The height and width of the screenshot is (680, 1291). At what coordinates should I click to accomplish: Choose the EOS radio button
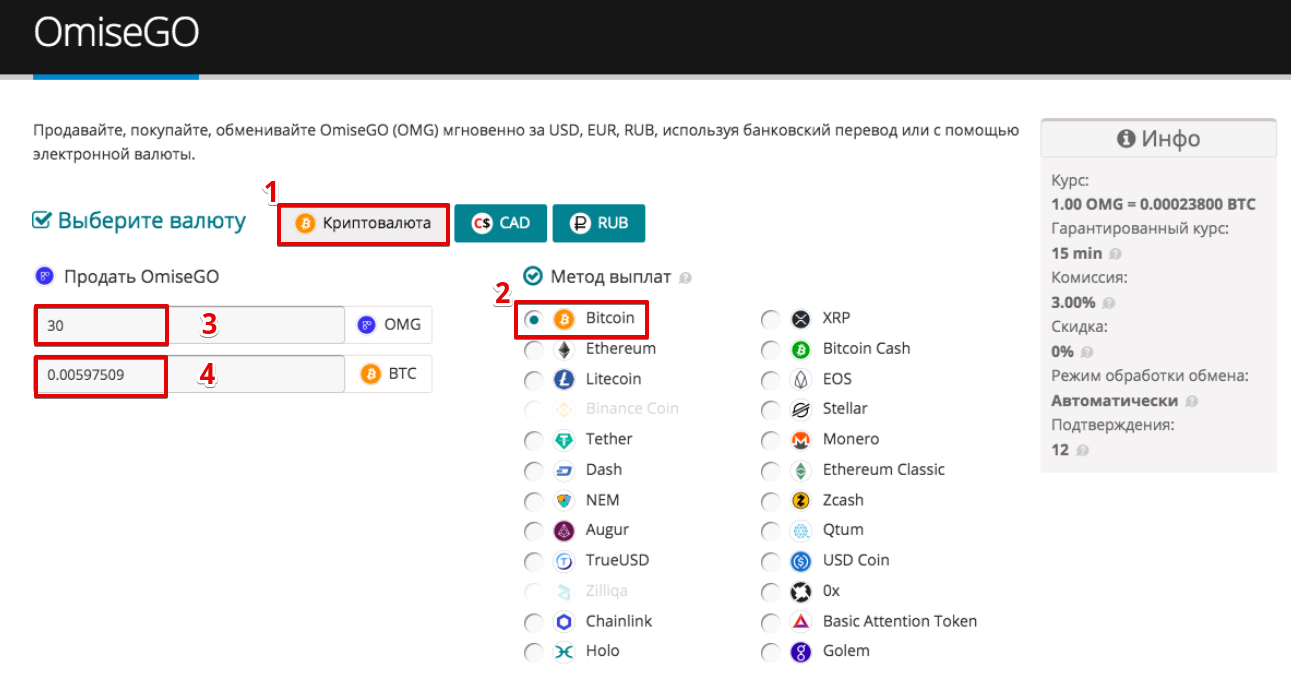(x=770, y=380)
